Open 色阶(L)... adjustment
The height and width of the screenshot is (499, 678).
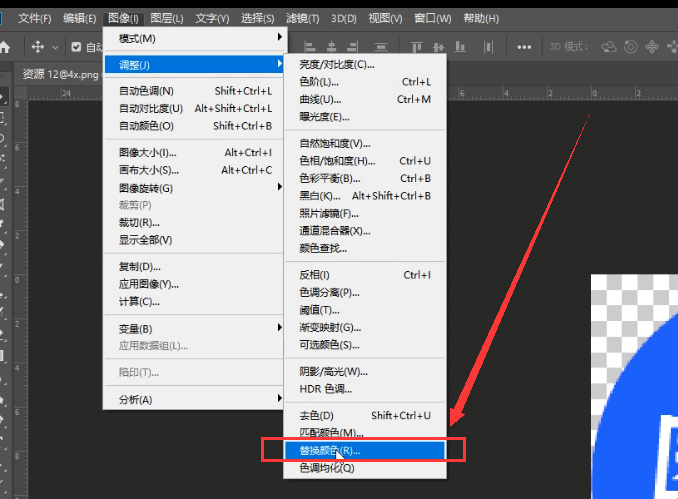pyautogui.click(x=365, y=82)
